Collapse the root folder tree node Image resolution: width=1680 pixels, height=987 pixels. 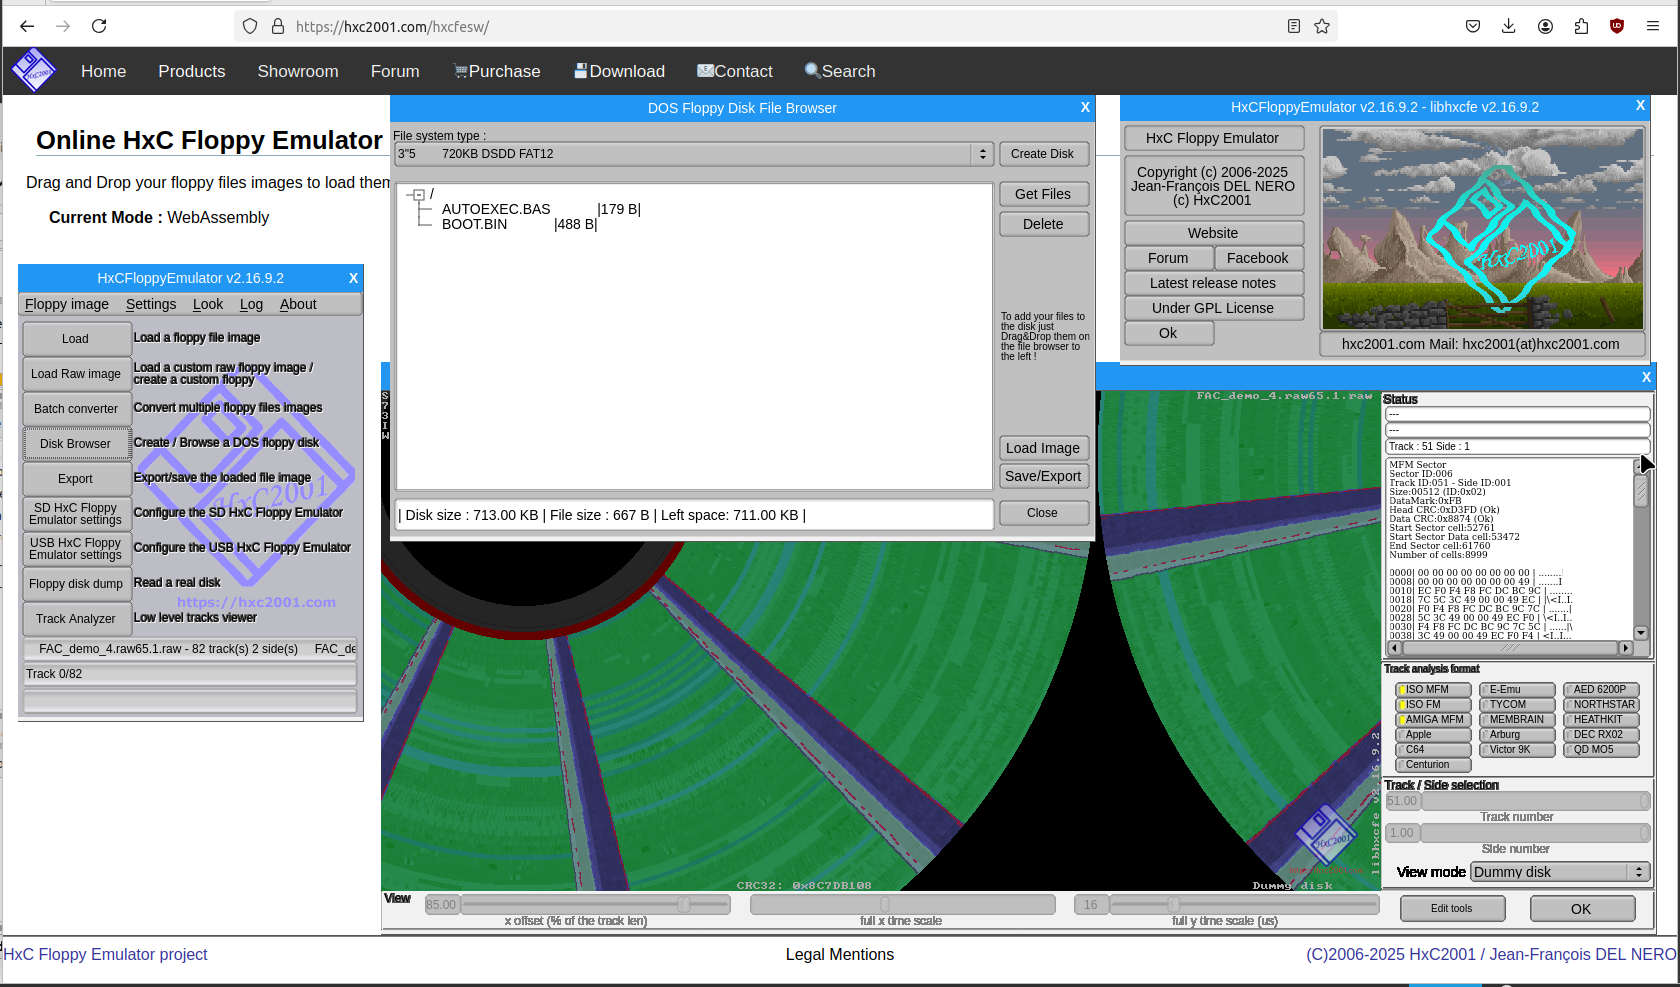pos(419,194)
